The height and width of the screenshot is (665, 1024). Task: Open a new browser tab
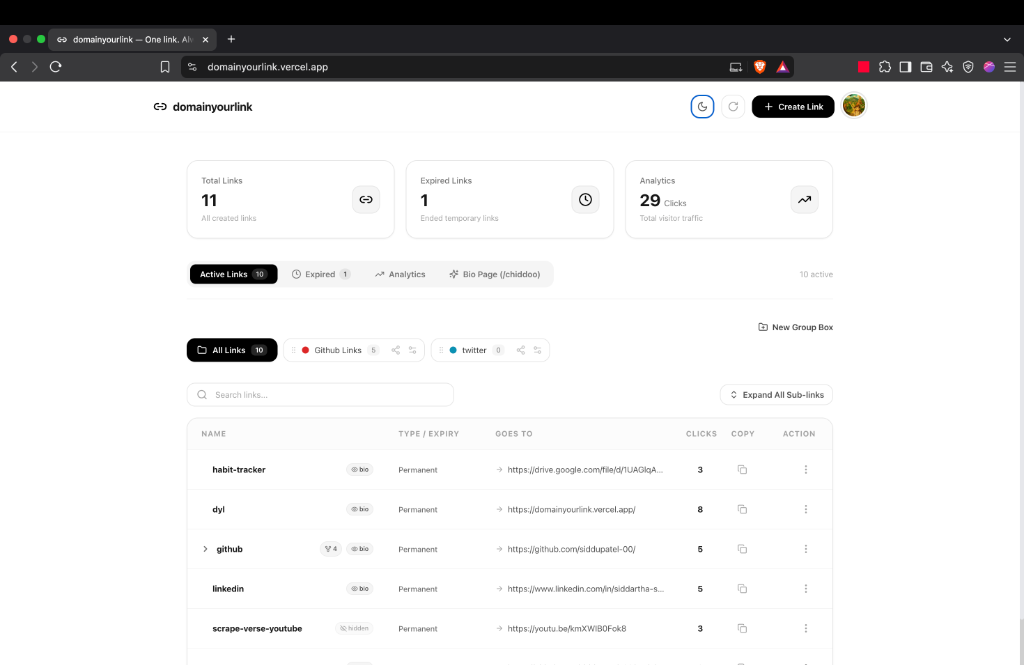tap(231, 39)
